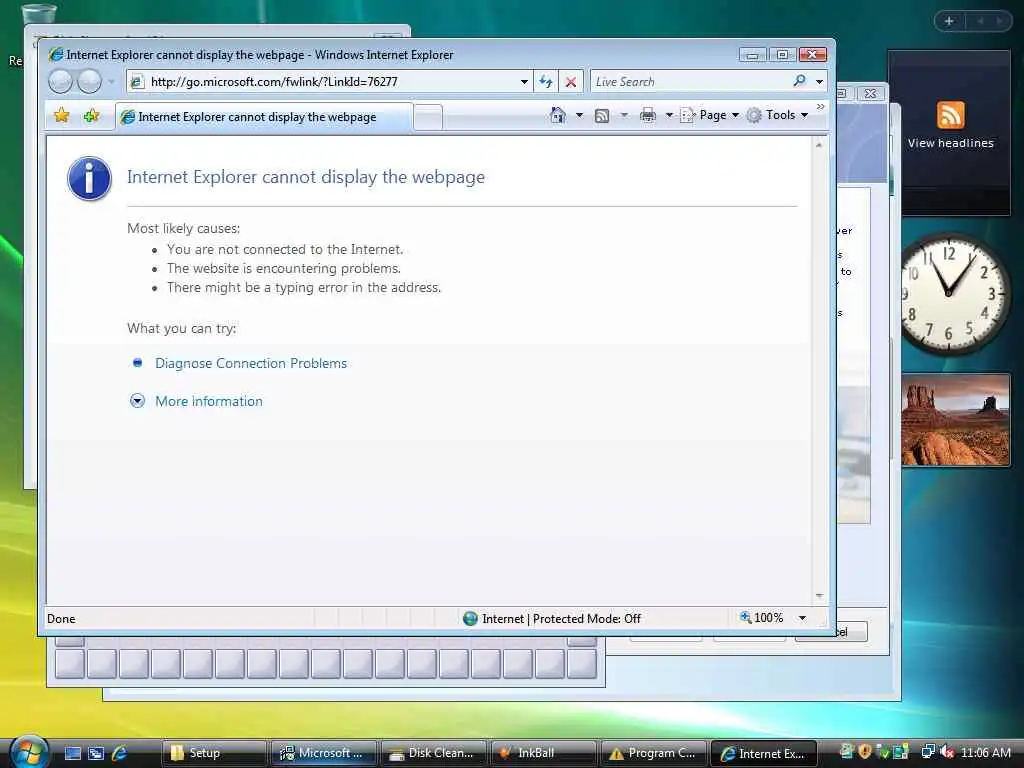Click the Print toolbar icon
The height and width of the screenshot is (768, 1024).
[647, 116]
